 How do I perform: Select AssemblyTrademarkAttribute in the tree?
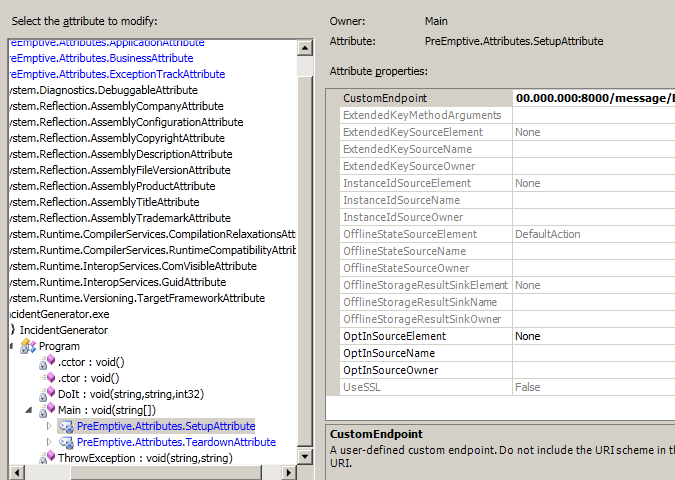120,218
